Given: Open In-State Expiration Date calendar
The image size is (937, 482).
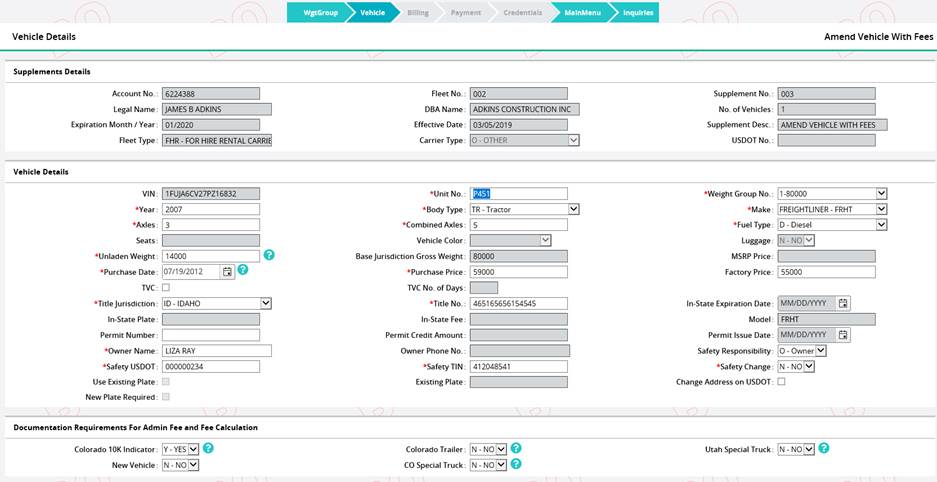Looking at the screenshot, I should click(843, 303).
